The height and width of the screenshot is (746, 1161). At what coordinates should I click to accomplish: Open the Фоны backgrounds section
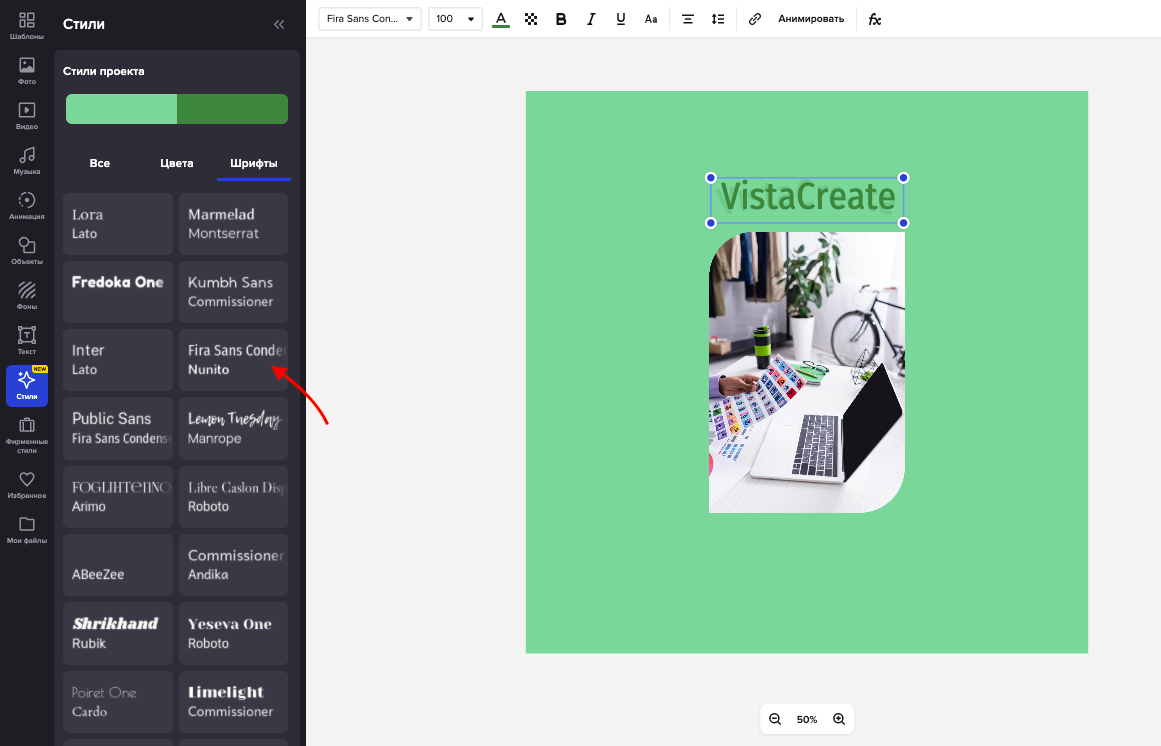point(27,295)
